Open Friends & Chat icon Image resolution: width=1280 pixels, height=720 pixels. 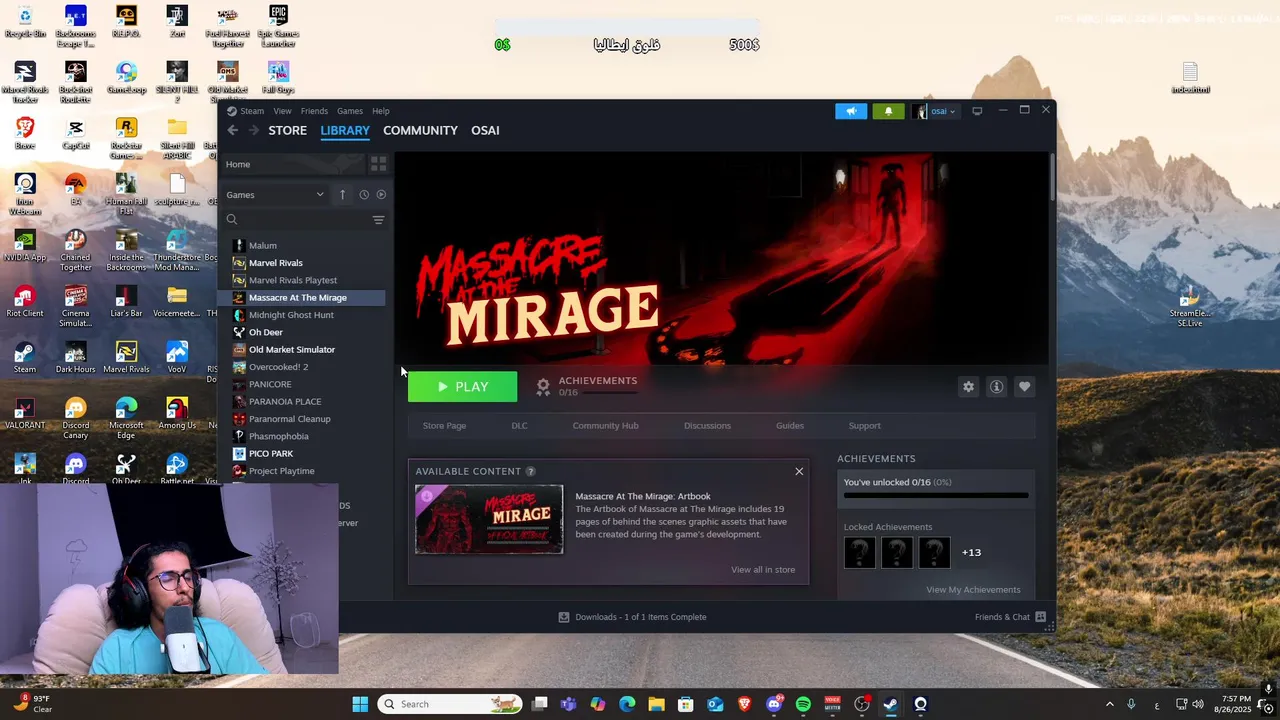(1041, 617)
